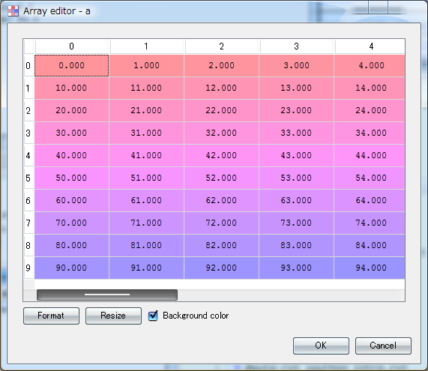Select row header 0
Image resolution: width=428 pixels, height=371 pixels.
(29, 66)
